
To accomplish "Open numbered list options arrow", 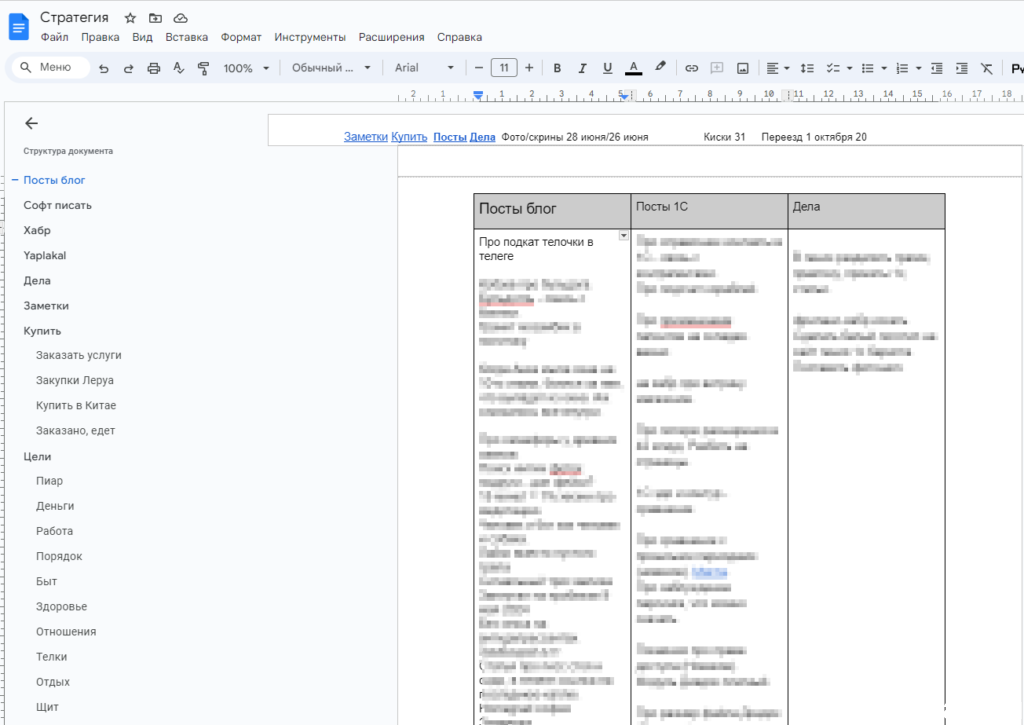I will click(919, 68).
